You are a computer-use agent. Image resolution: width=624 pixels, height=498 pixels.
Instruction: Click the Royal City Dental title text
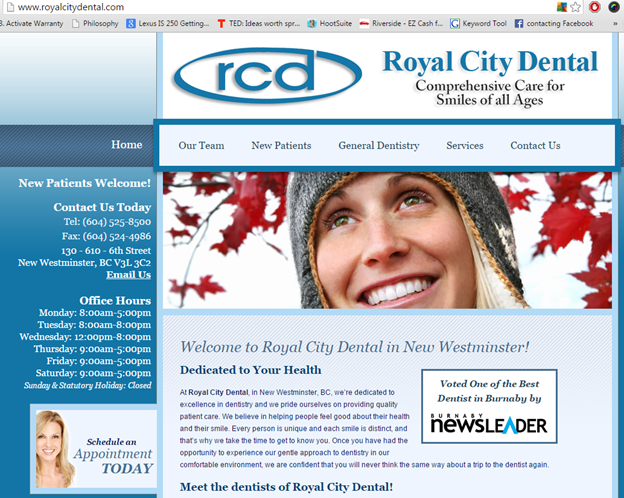click(490, 62)
